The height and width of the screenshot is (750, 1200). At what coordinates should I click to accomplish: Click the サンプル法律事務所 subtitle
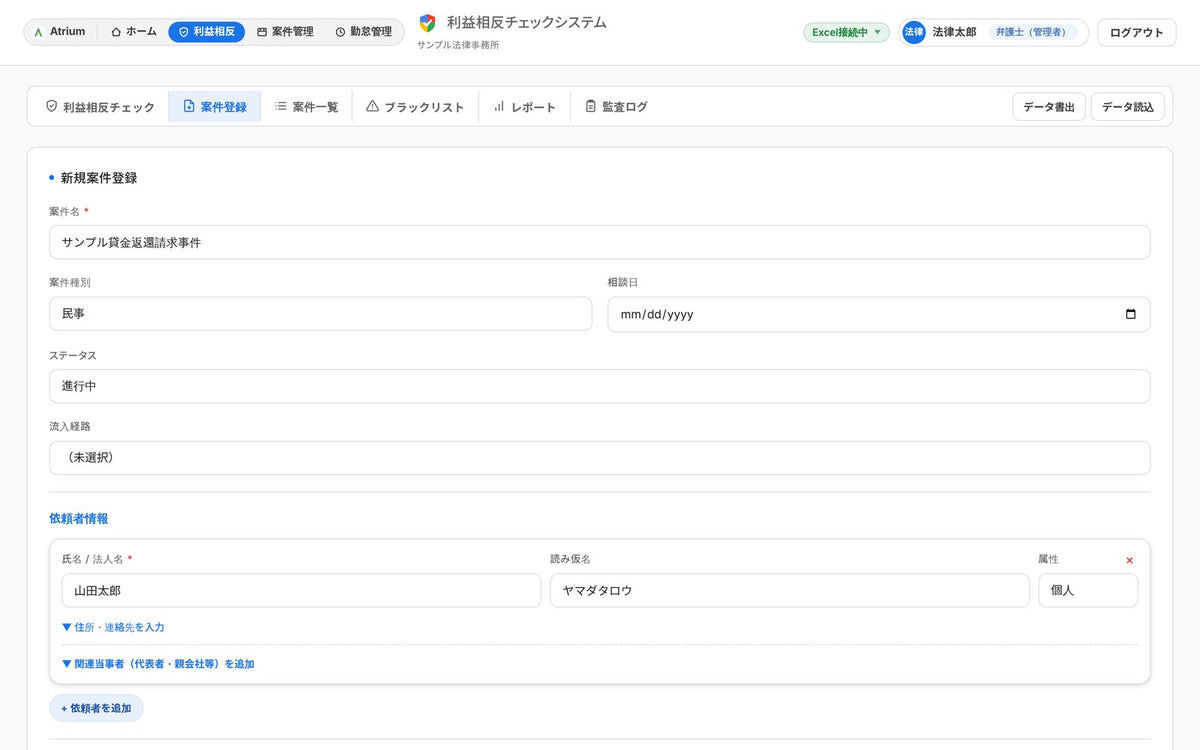pos(458,45)
